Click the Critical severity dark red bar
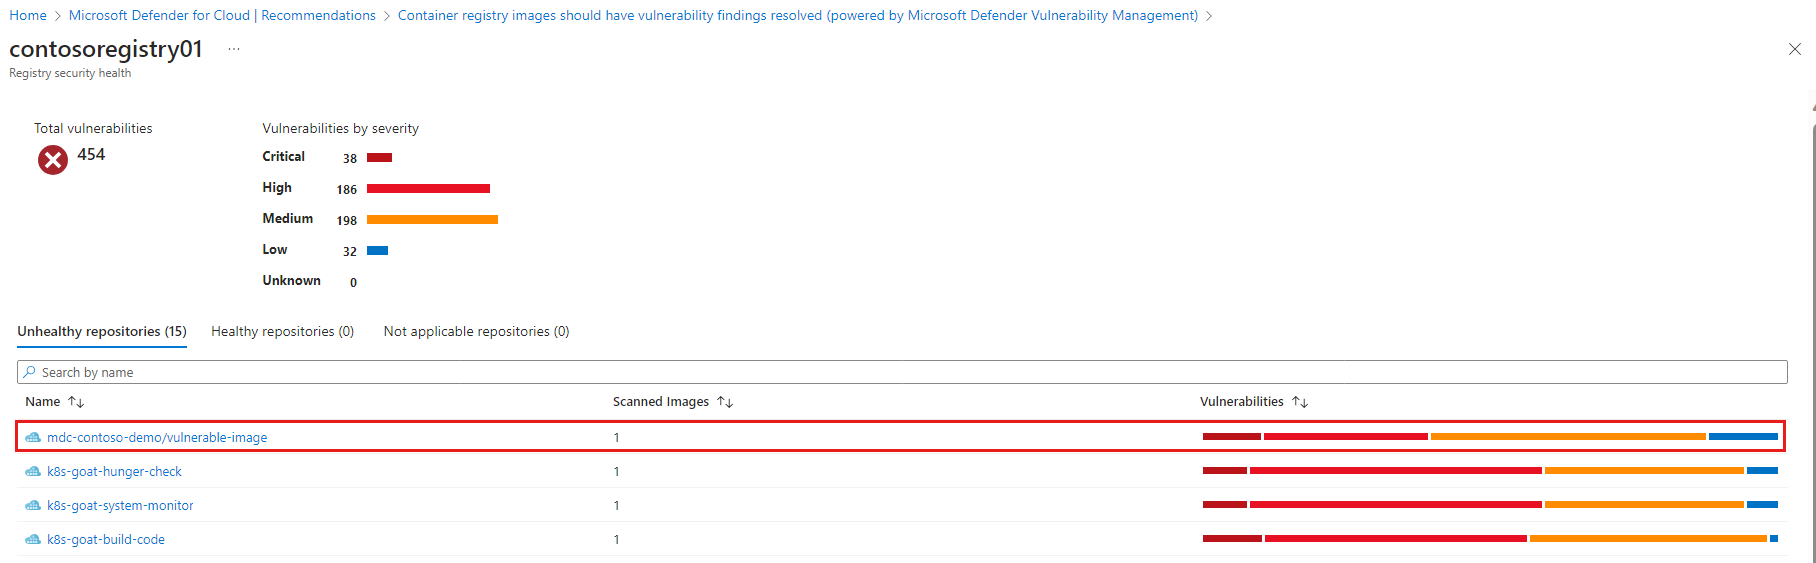 click(379, 158)
